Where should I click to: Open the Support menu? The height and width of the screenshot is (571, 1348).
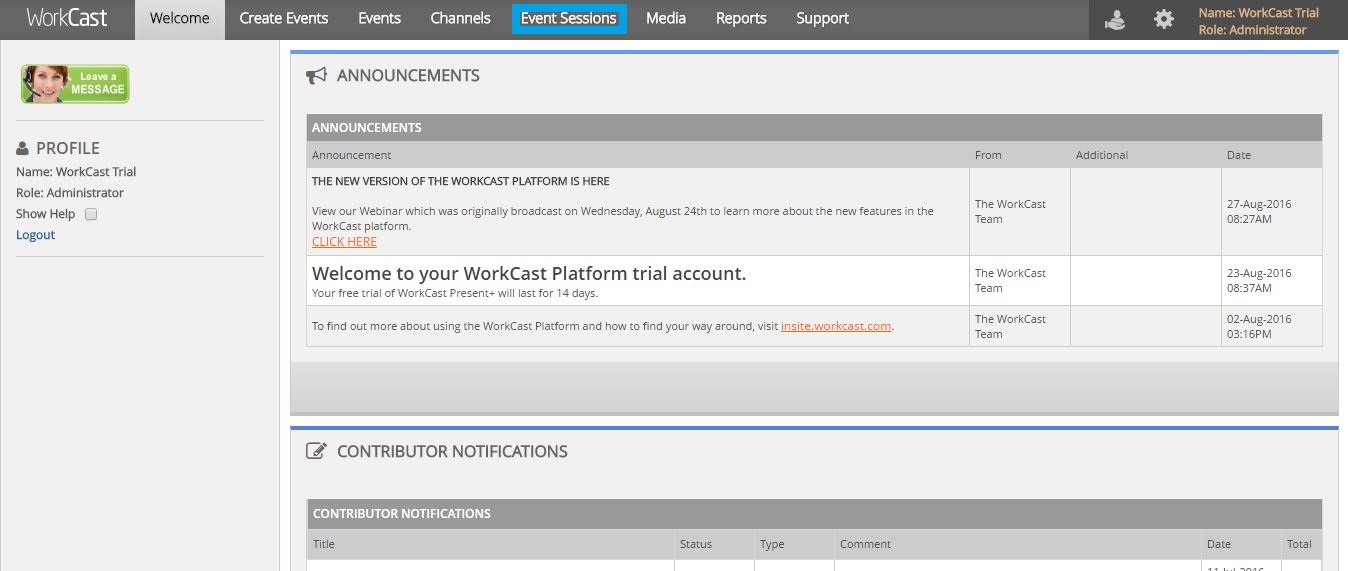[822, 19]
